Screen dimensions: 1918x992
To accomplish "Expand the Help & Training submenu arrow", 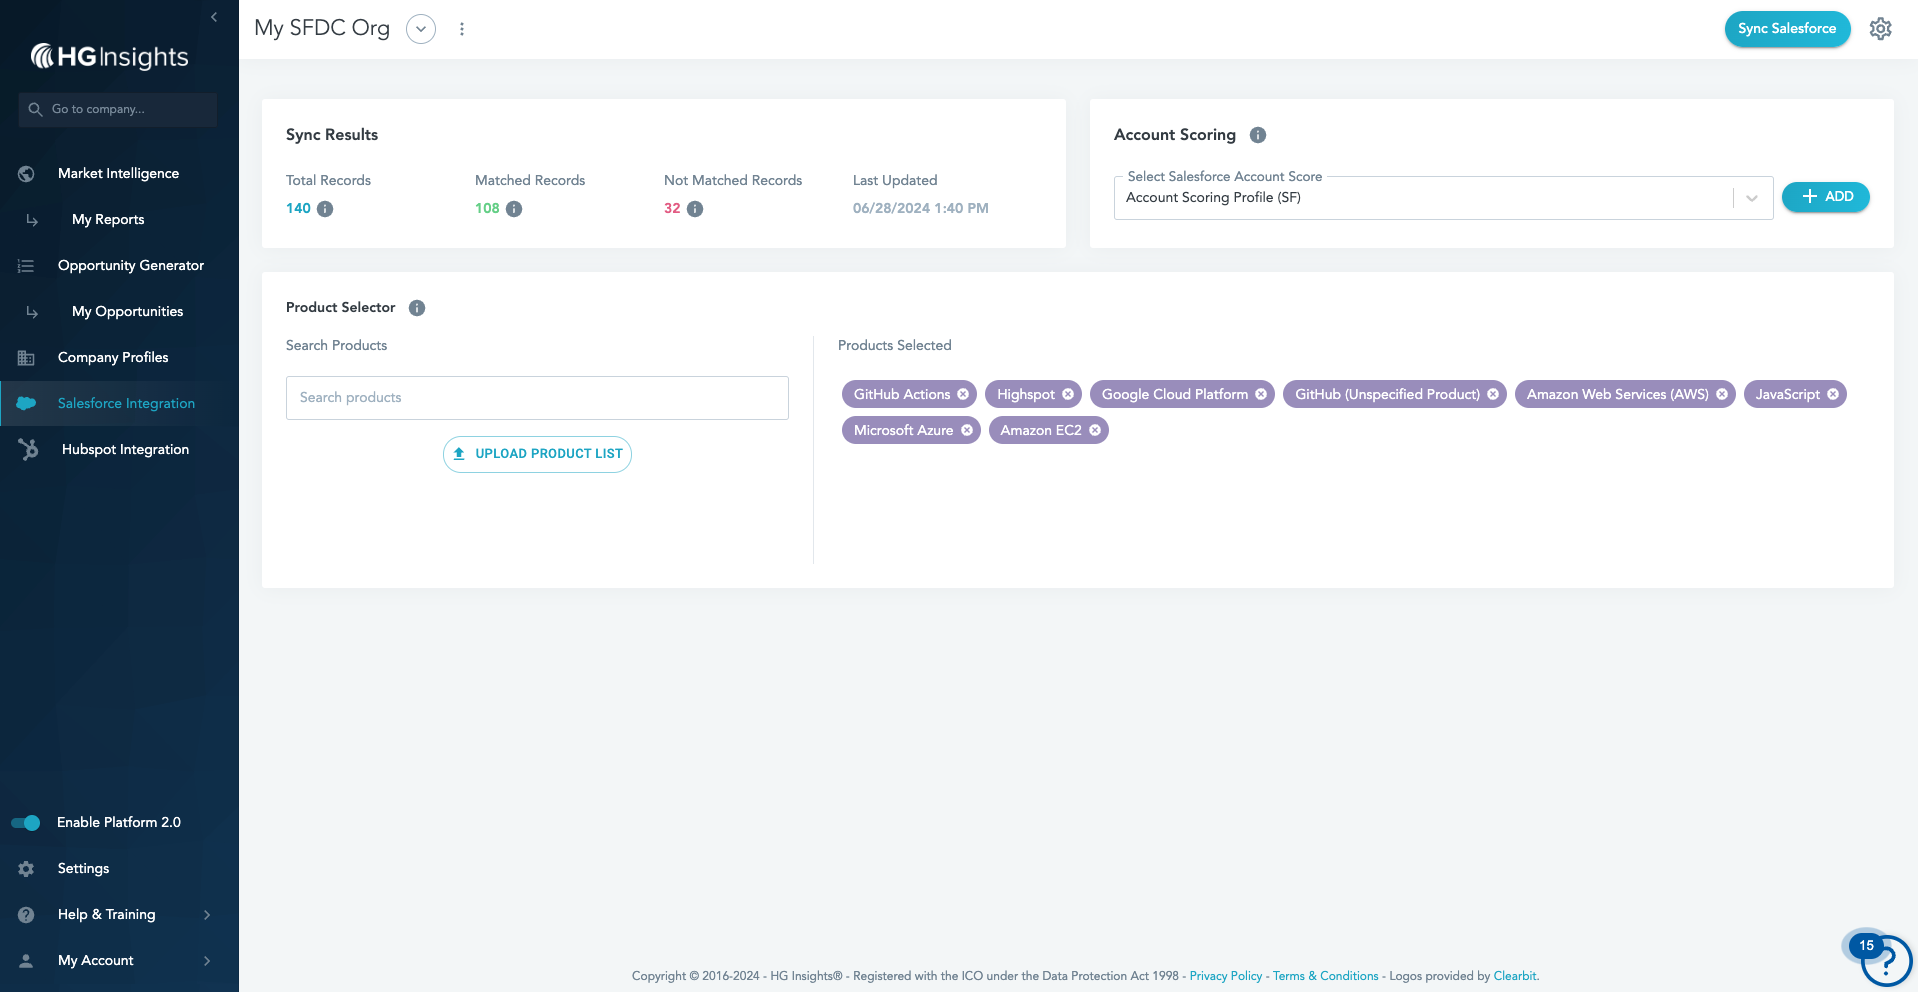I will 207,915.
